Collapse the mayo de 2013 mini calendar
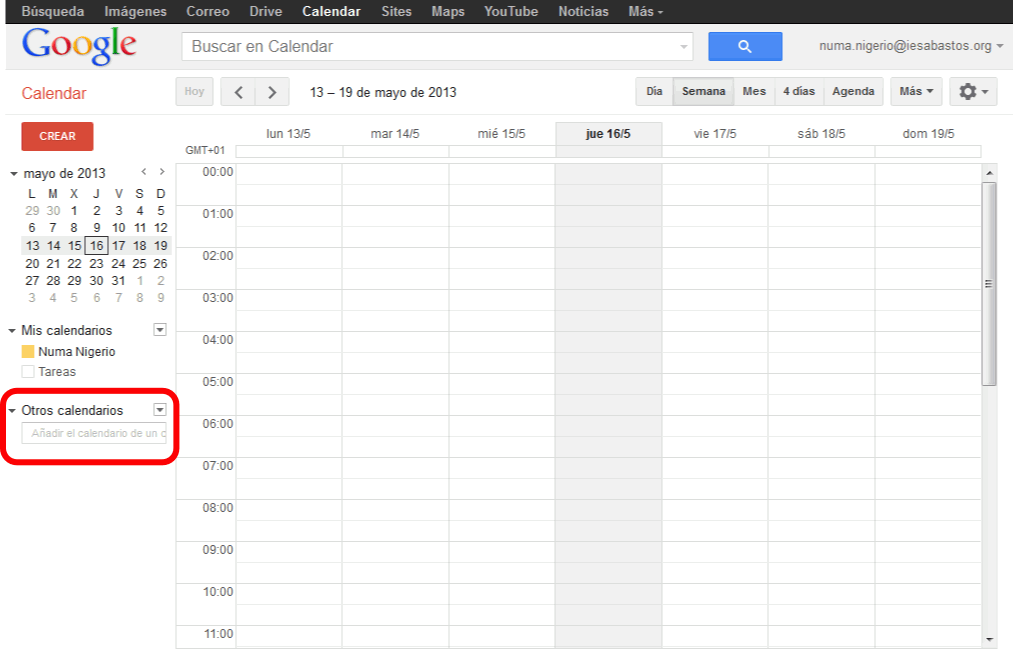1013x649 pixels. (14, 174)
